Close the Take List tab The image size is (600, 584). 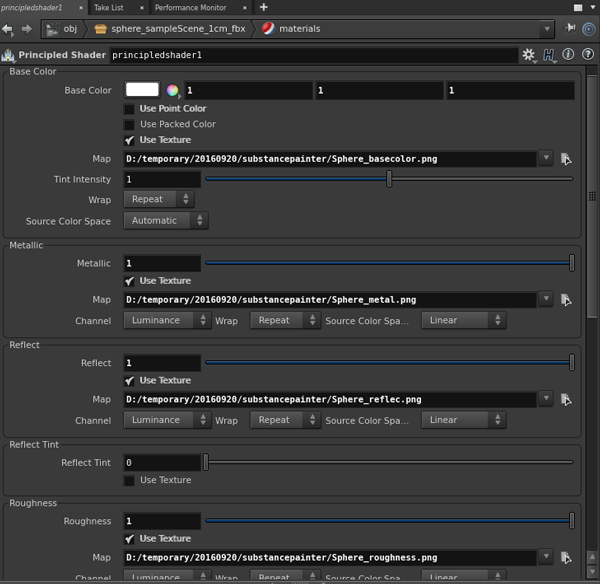[142, 8]
